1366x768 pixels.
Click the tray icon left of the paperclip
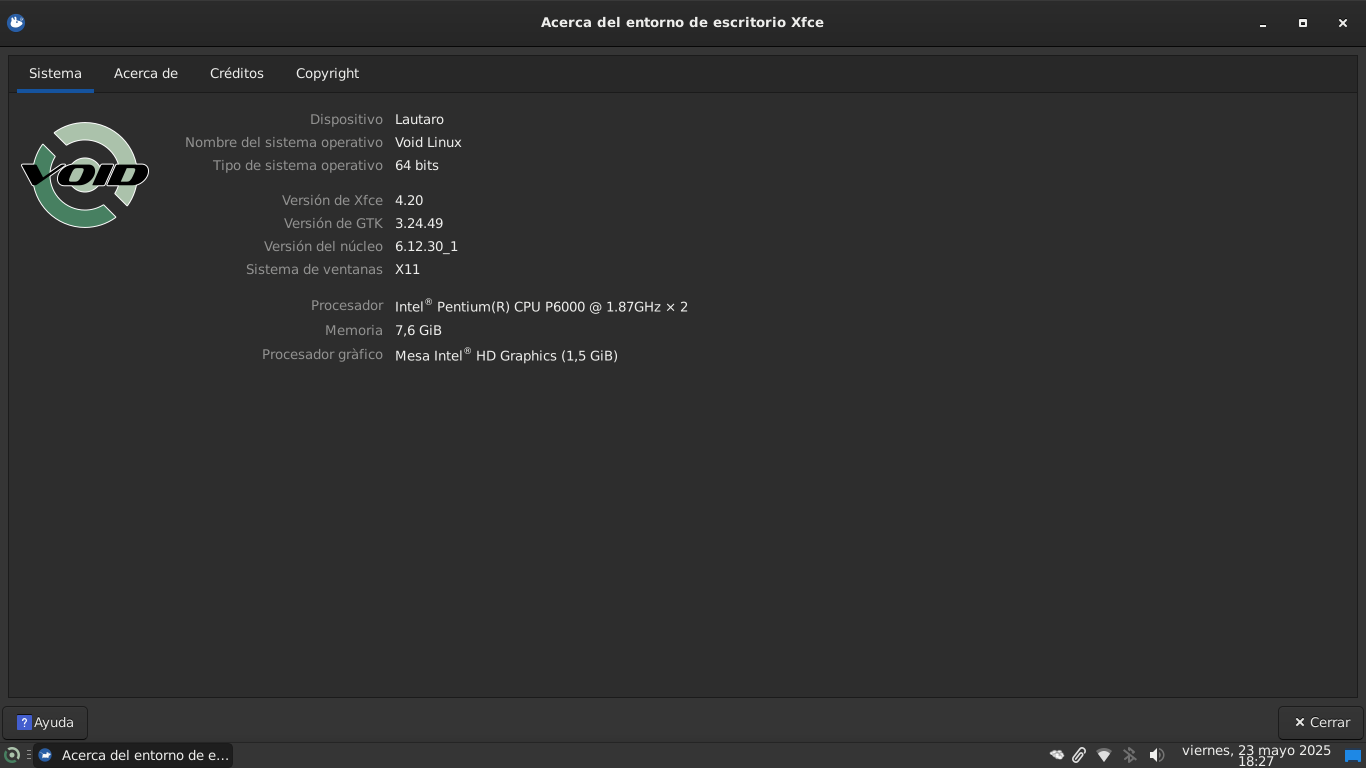(1056, 755)
